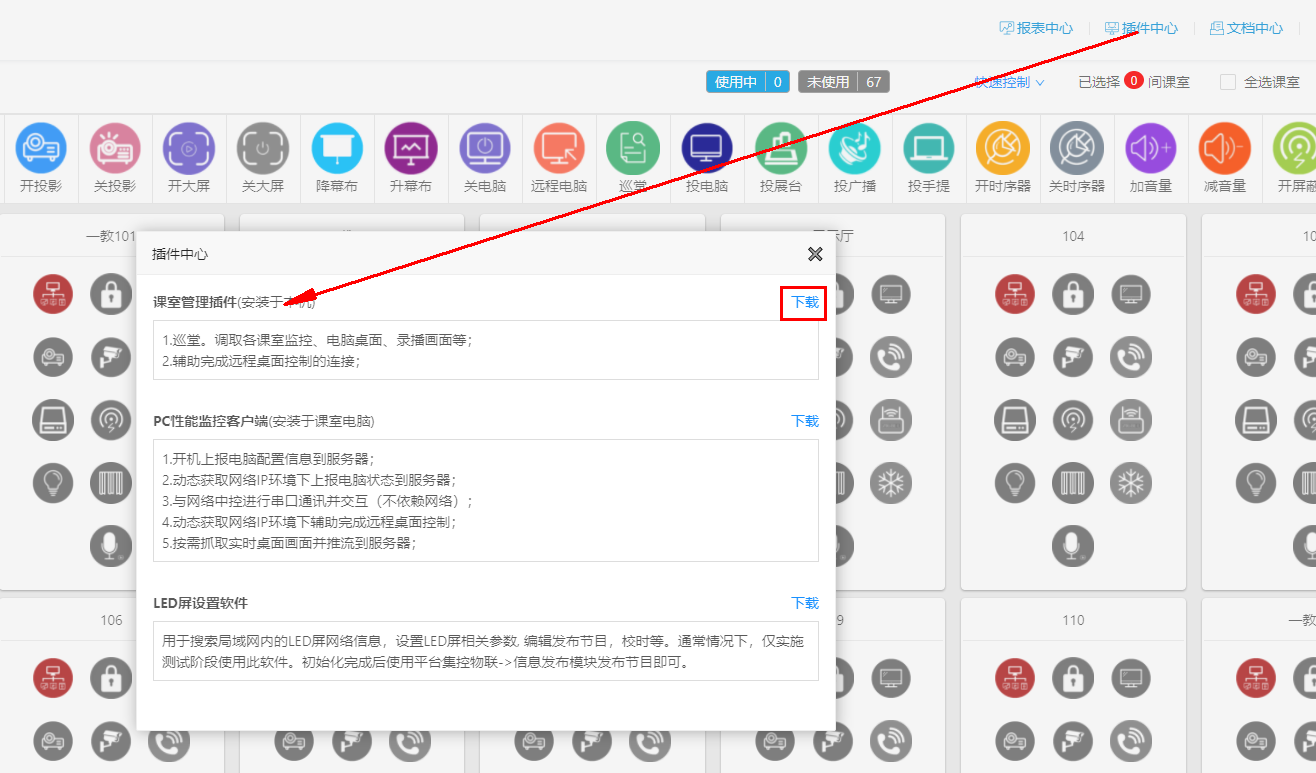Viewport: 1316px width, 773px height.
Task: Click the curtain icon in classroom 104
Action: [x=1073, y=483]
